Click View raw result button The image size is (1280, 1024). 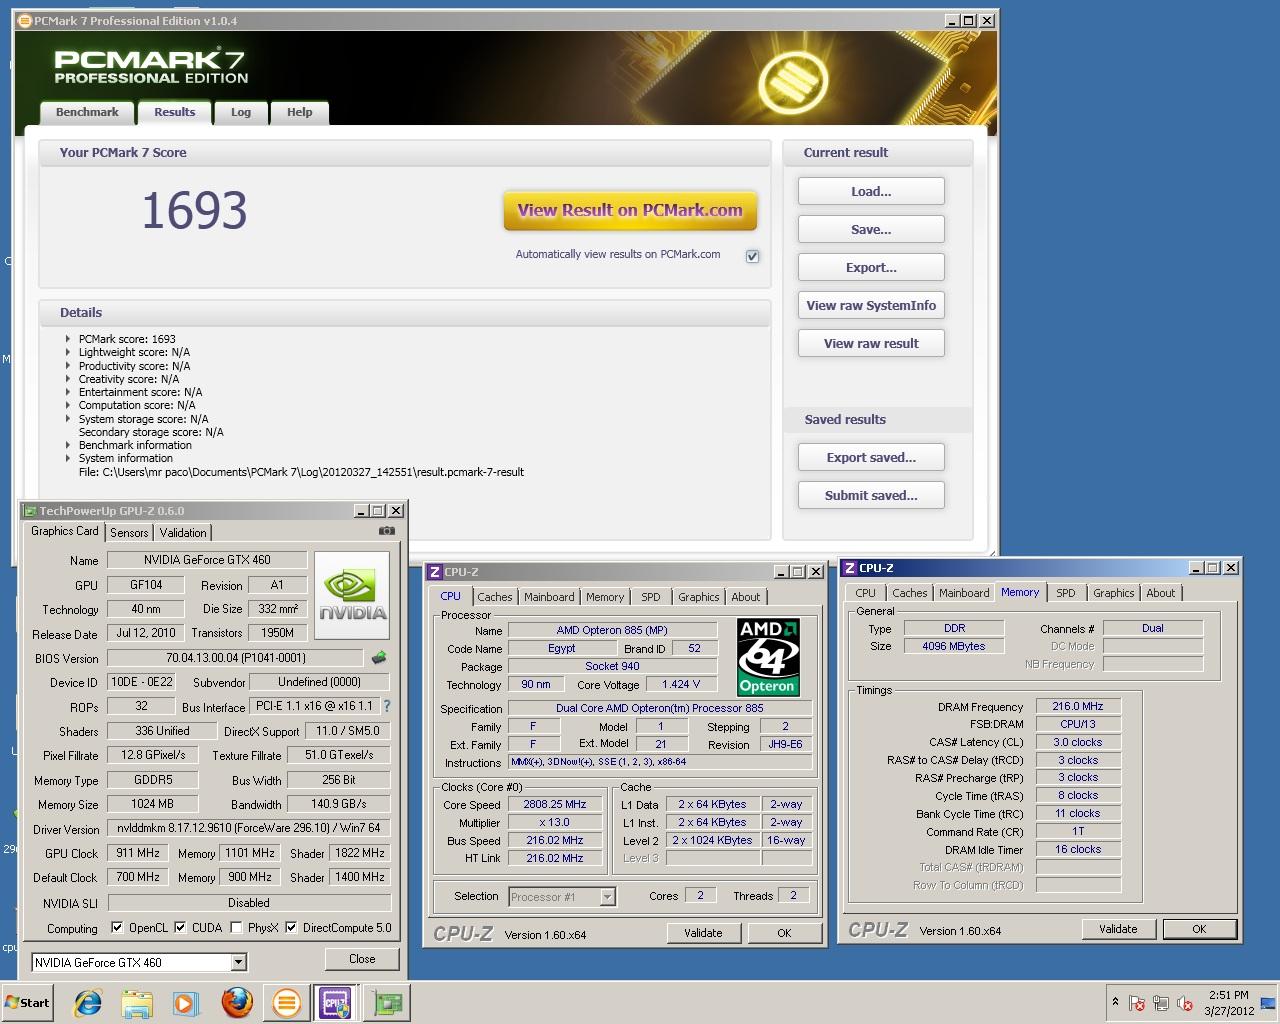point(871,343)
